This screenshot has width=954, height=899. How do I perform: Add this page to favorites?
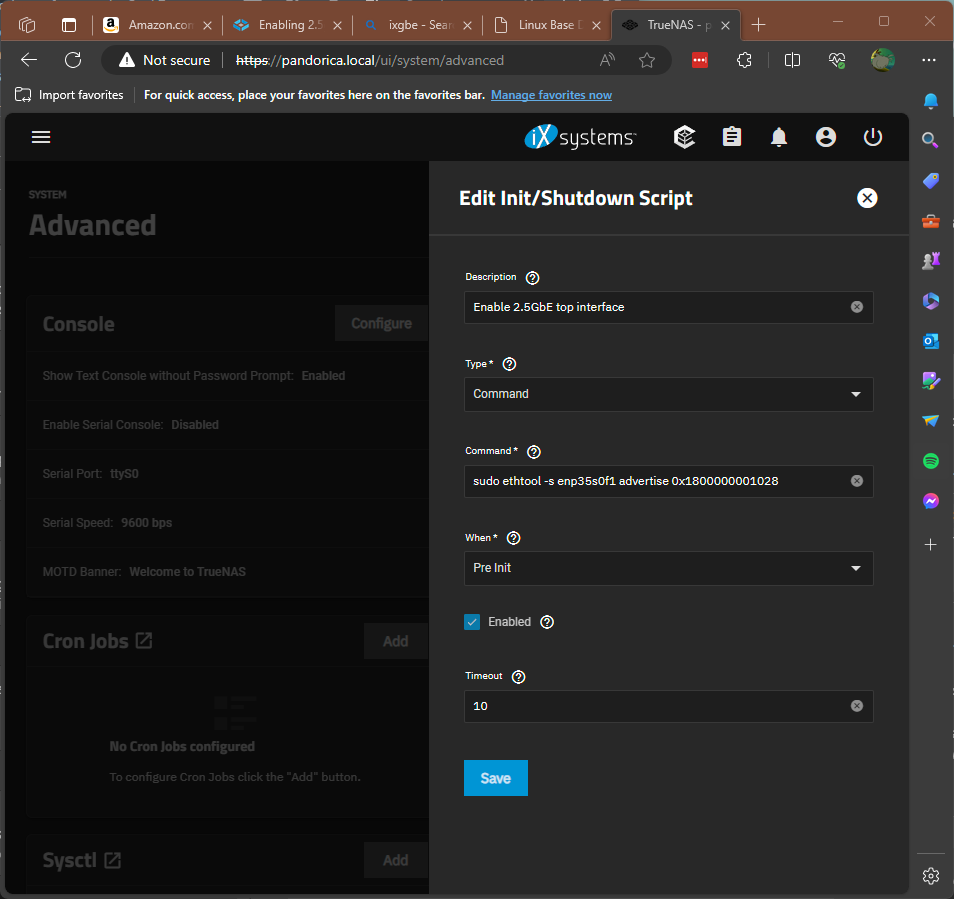pos(647,60)
